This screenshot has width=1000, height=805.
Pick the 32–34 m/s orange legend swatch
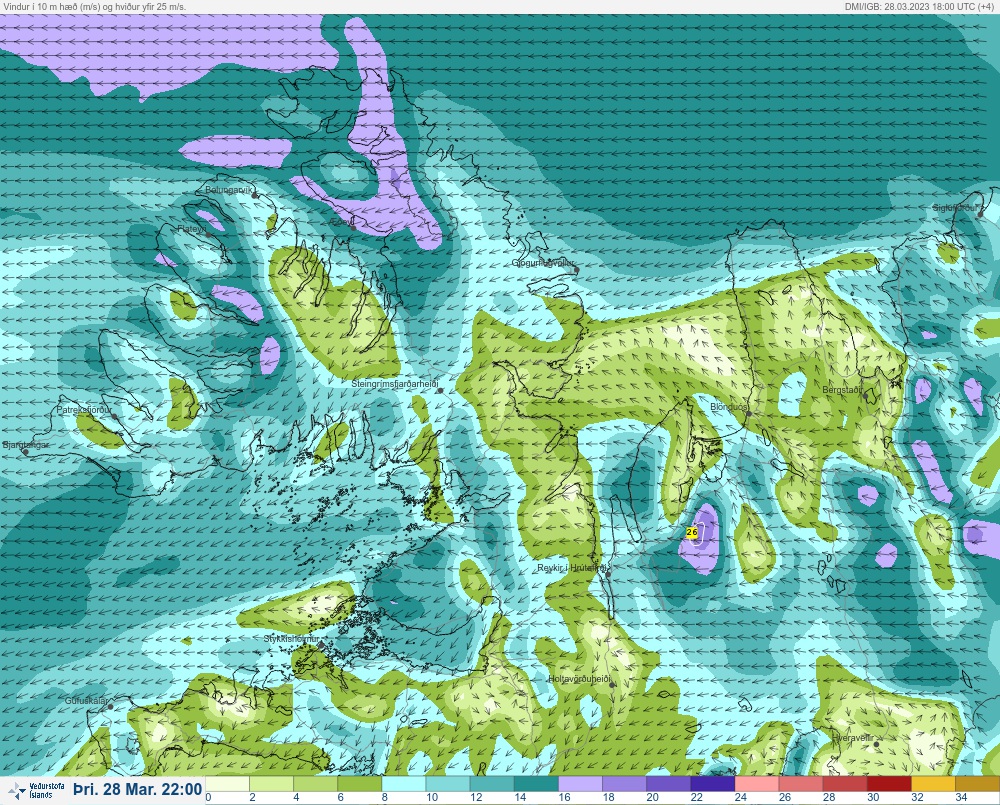(x=933, y=783)
